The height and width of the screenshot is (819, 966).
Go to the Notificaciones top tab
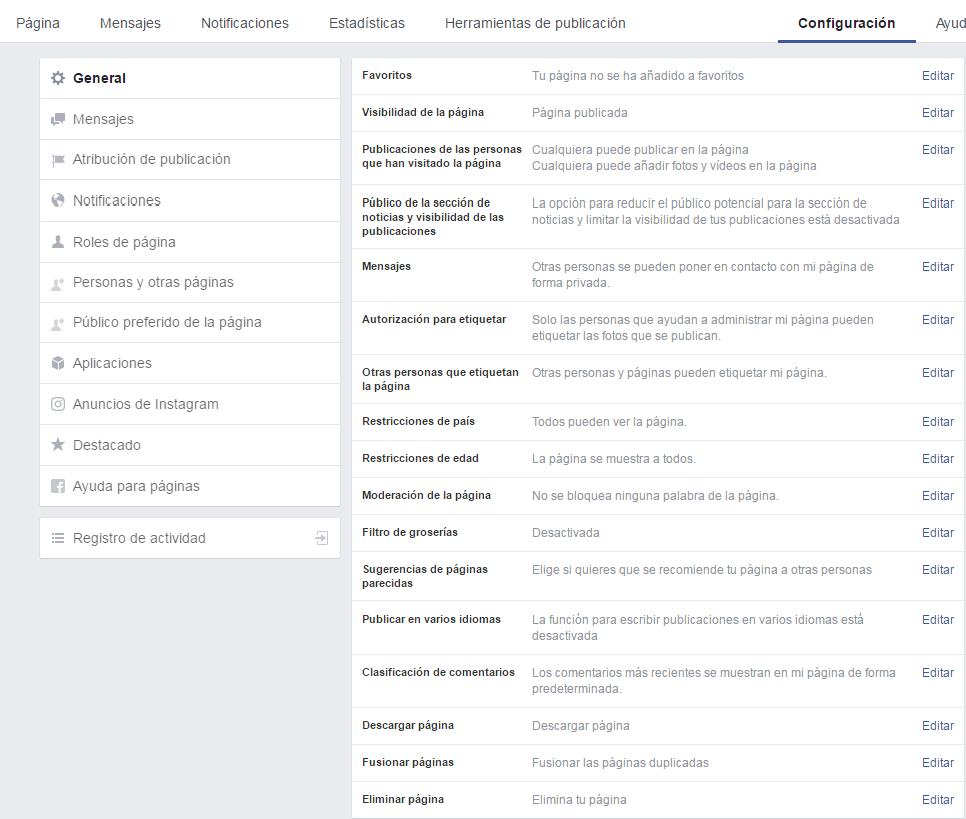tap(244, 23)
